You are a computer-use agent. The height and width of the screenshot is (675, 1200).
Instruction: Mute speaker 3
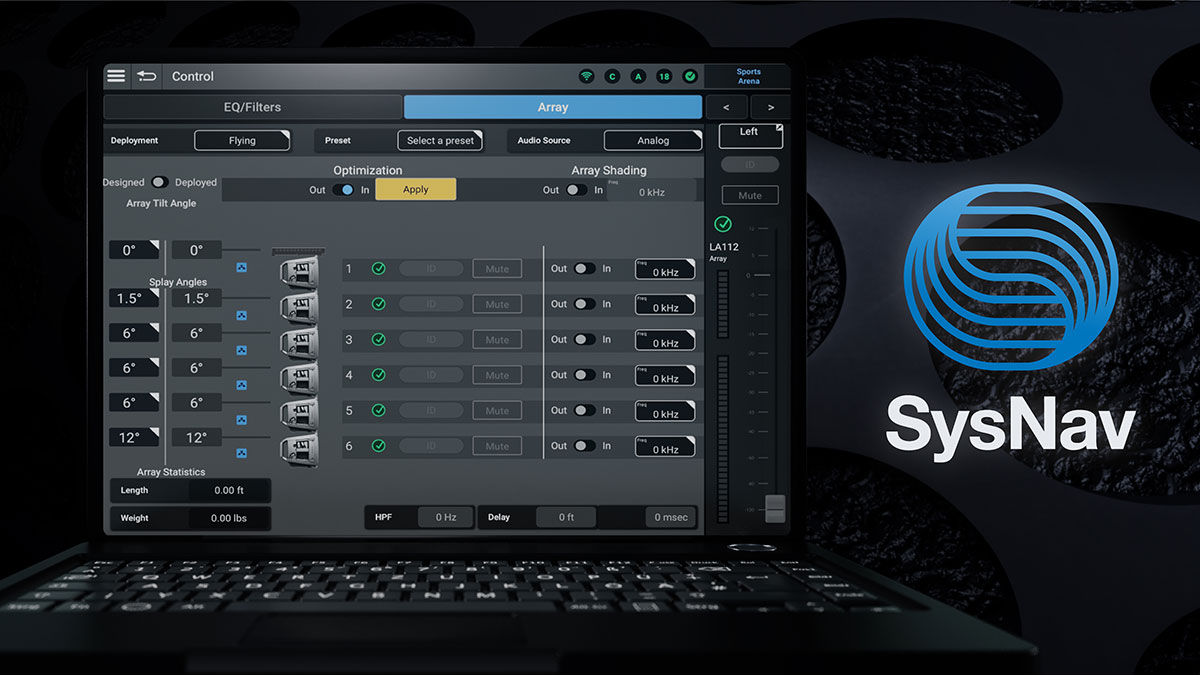[497, 340]
